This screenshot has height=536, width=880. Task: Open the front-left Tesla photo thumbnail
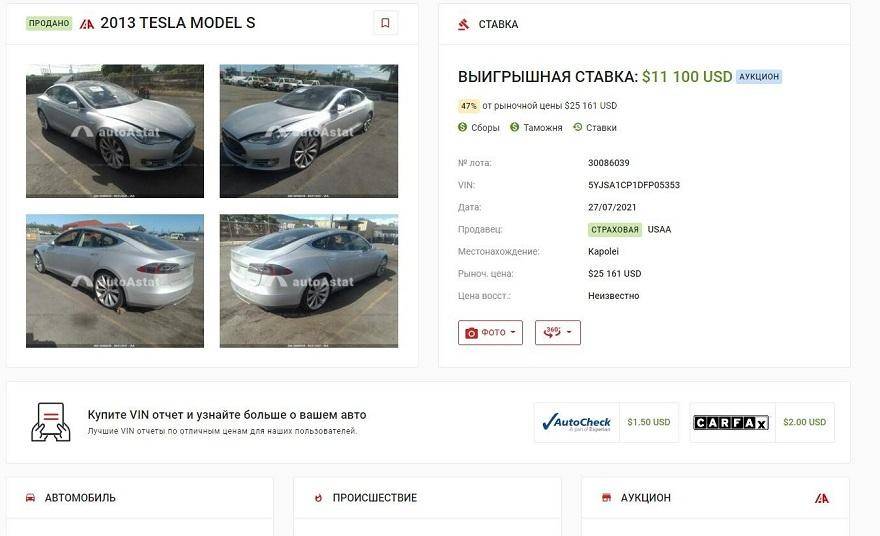(x=115, y=131)
